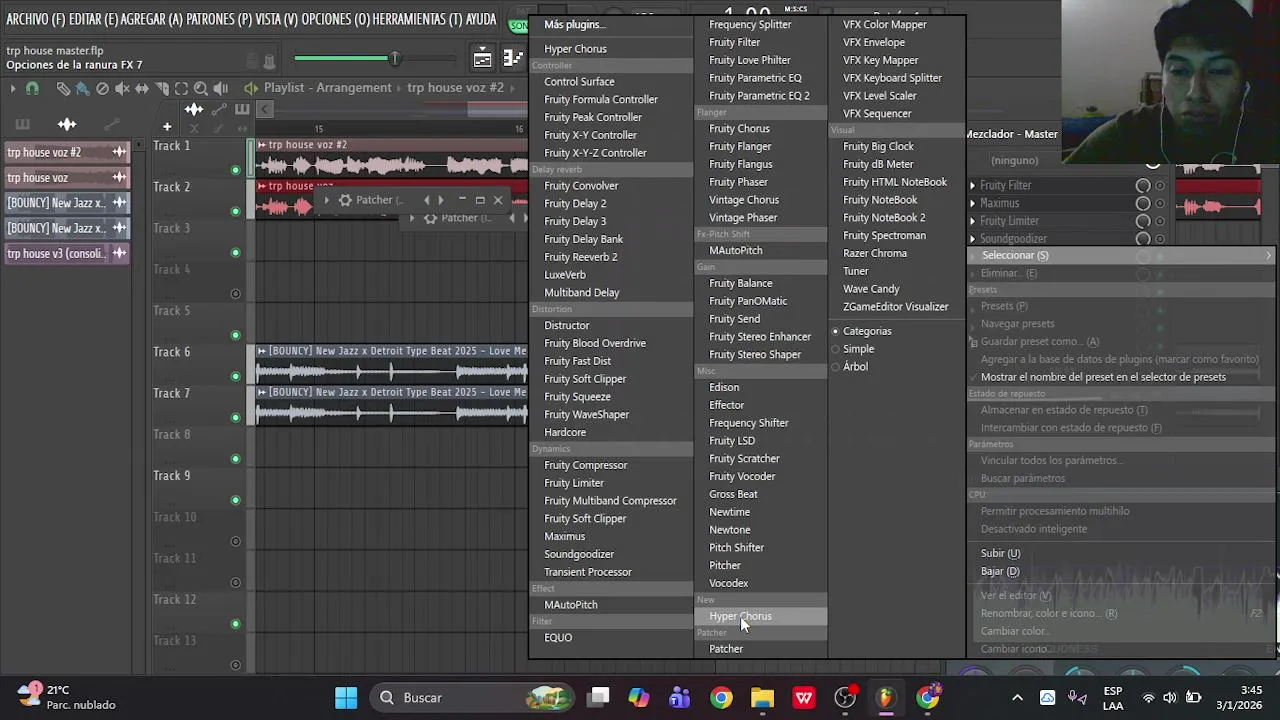The image size is (1280, 720).
Task: Adjust the green master volume slider knob
Action: point(394,59)
